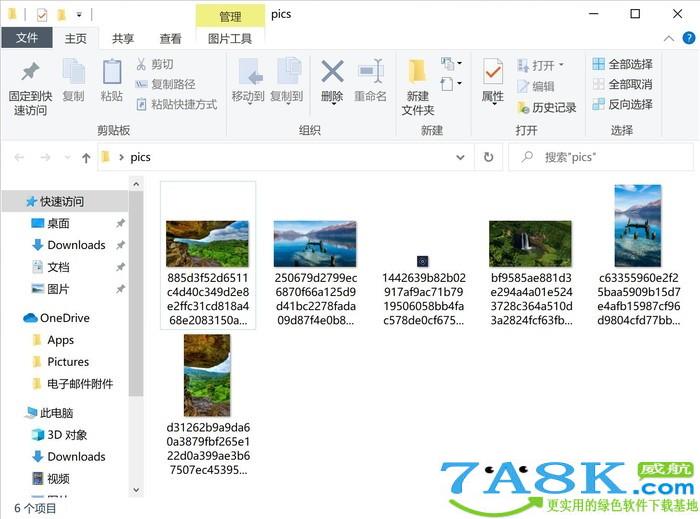Click in the Search pics input field

(601, 157)
